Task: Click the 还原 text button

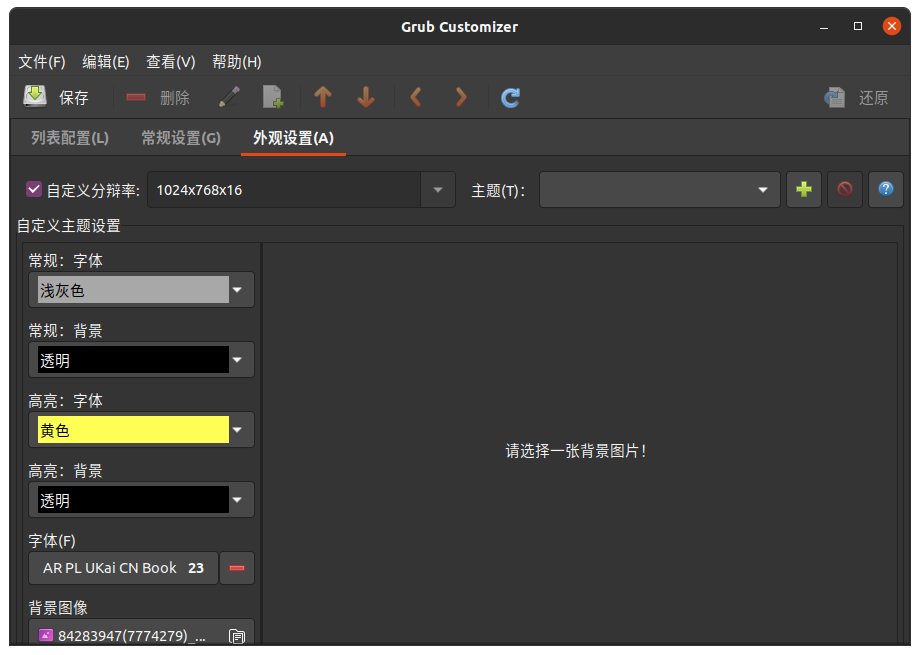Action: click(x=874, y=97)
